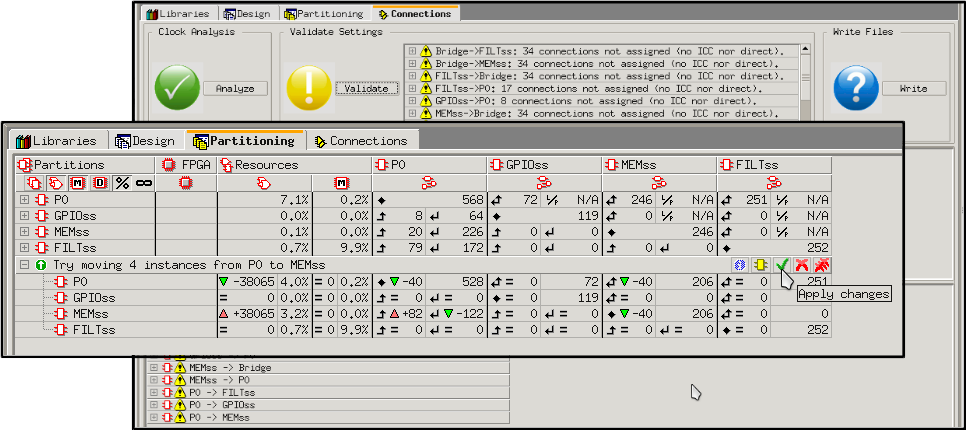Screen dimensions: 966x430
Task: Click the 568 value in P0 column
Action: pyautogui.click(x=473, y=200)
